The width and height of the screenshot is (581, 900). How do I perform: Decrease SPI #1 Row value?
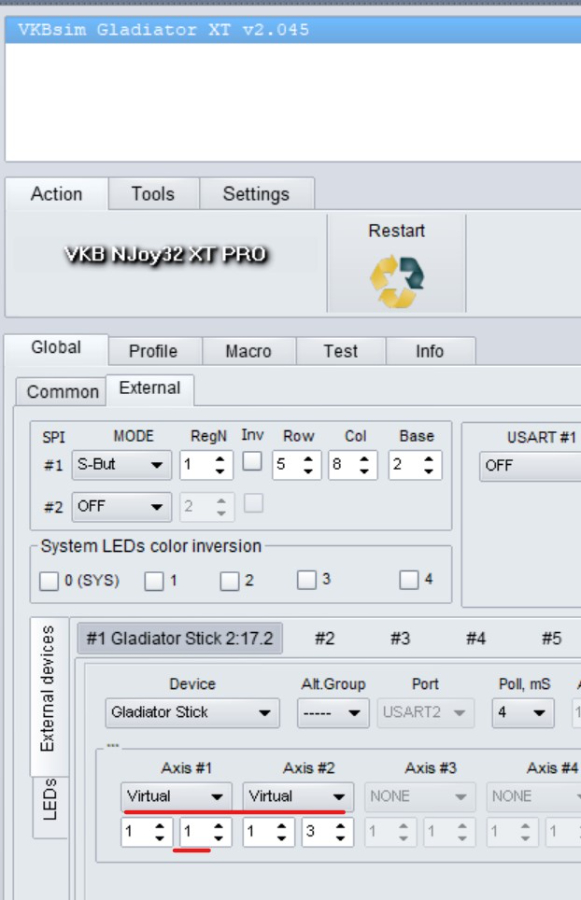point(308,471)
